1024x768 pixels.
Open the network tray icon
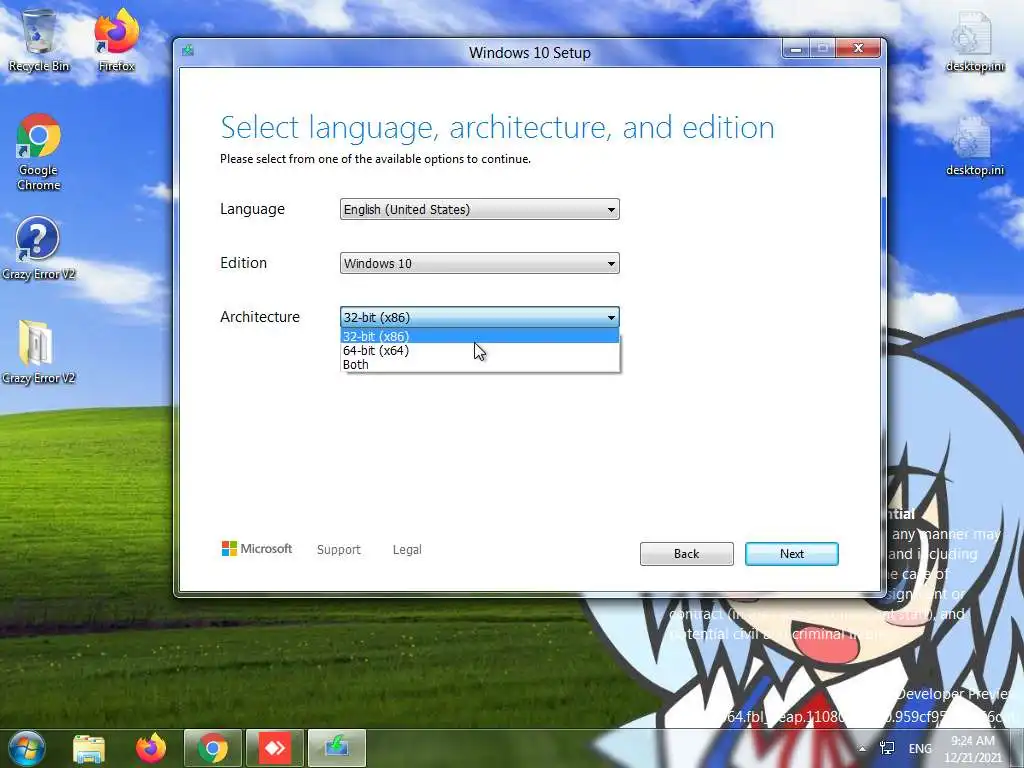(887, 748)
